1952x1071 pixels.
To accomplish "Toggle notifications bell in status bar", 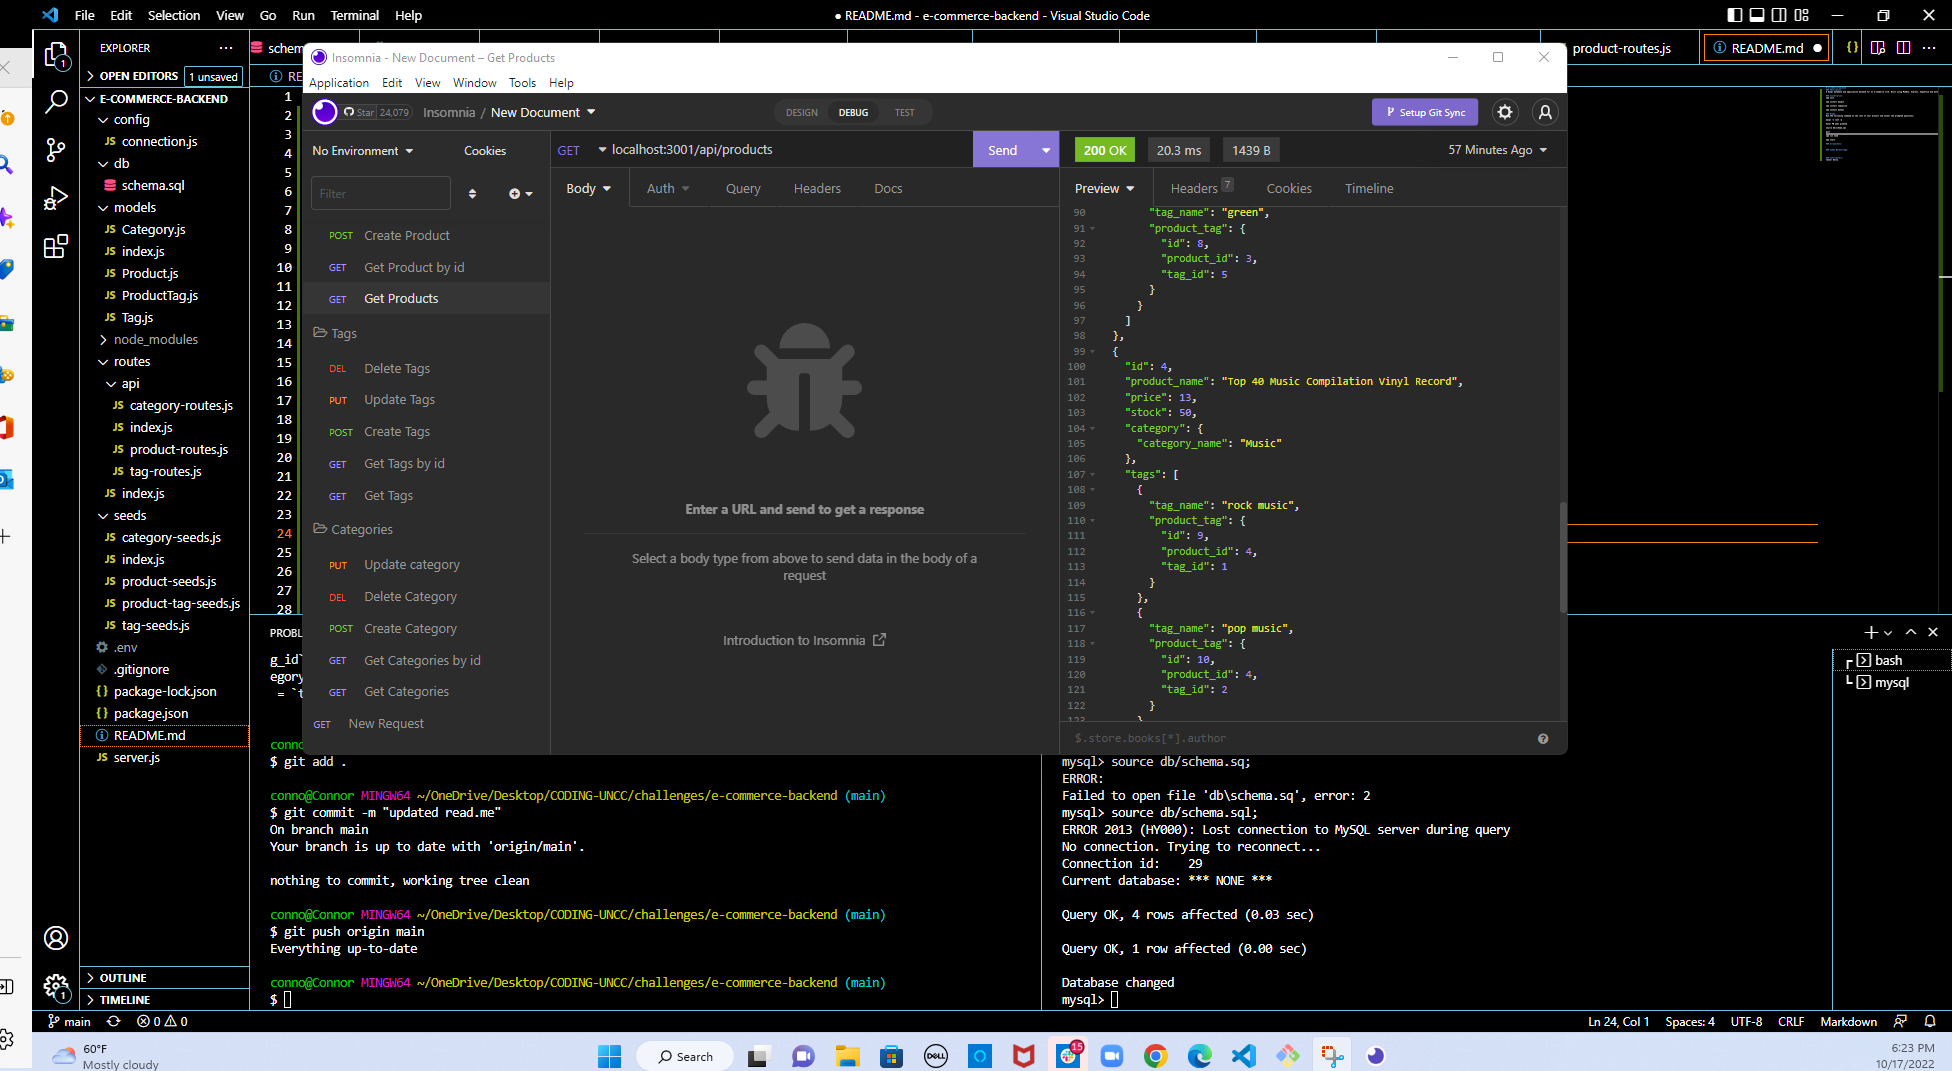I will coord(1929,1021).
